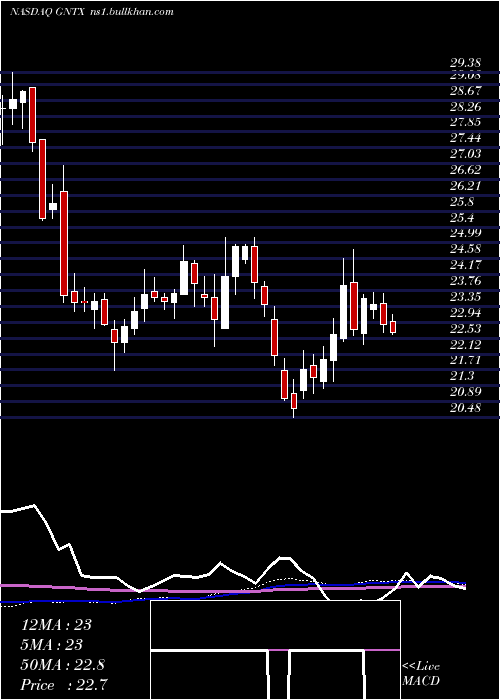This screenshot has height=700, width=500.
Task: Select the 23.76 price axis label
Action: coord(465,281)
